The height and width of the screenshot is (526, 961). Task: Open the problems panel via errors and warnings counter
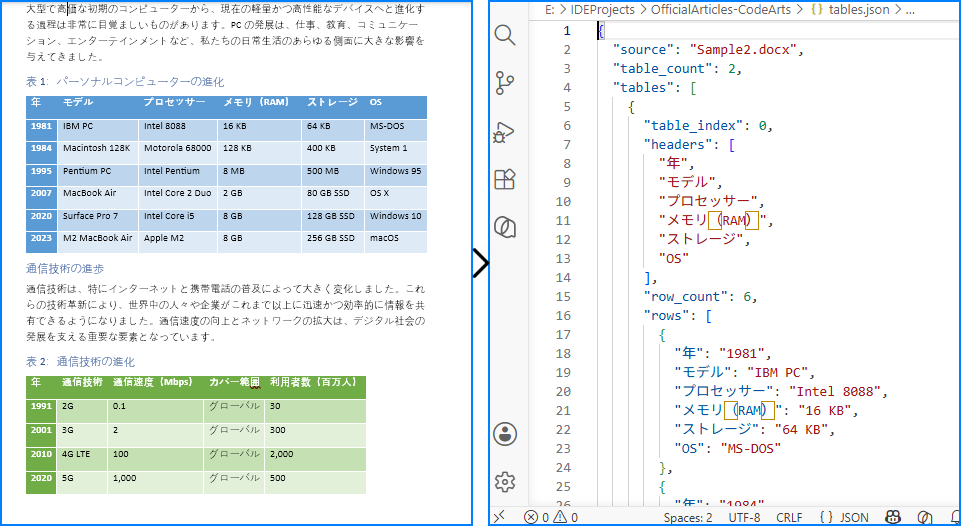(549, 517)
